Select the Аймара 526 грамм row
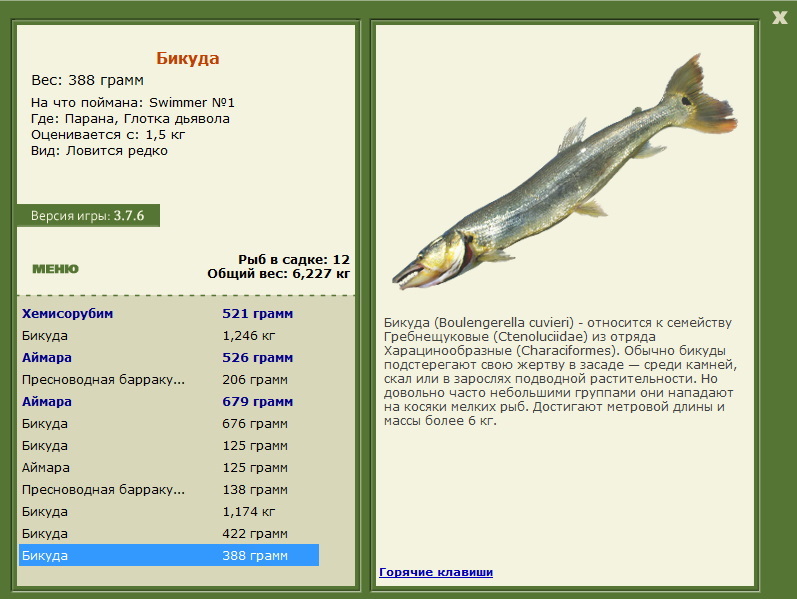 pos(169,357)
